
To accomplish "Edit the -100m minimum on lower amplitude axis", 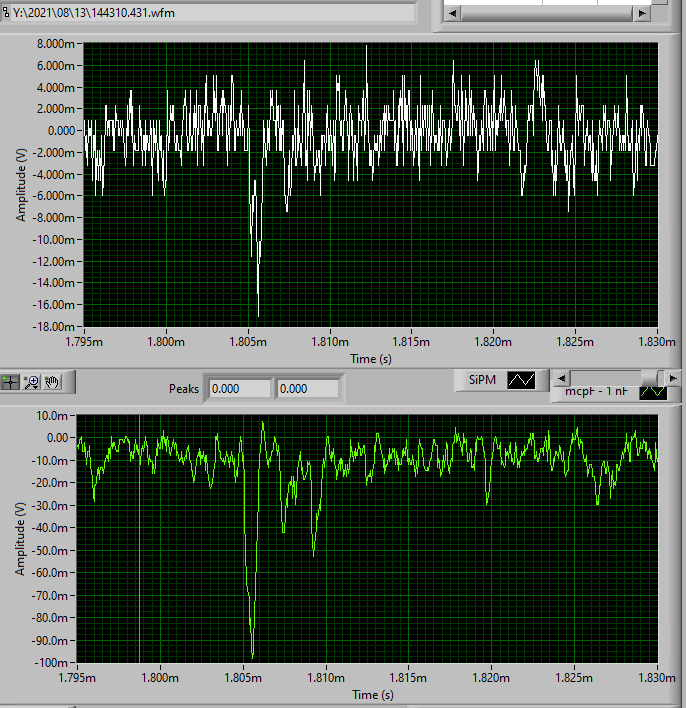I will point(51,663).
